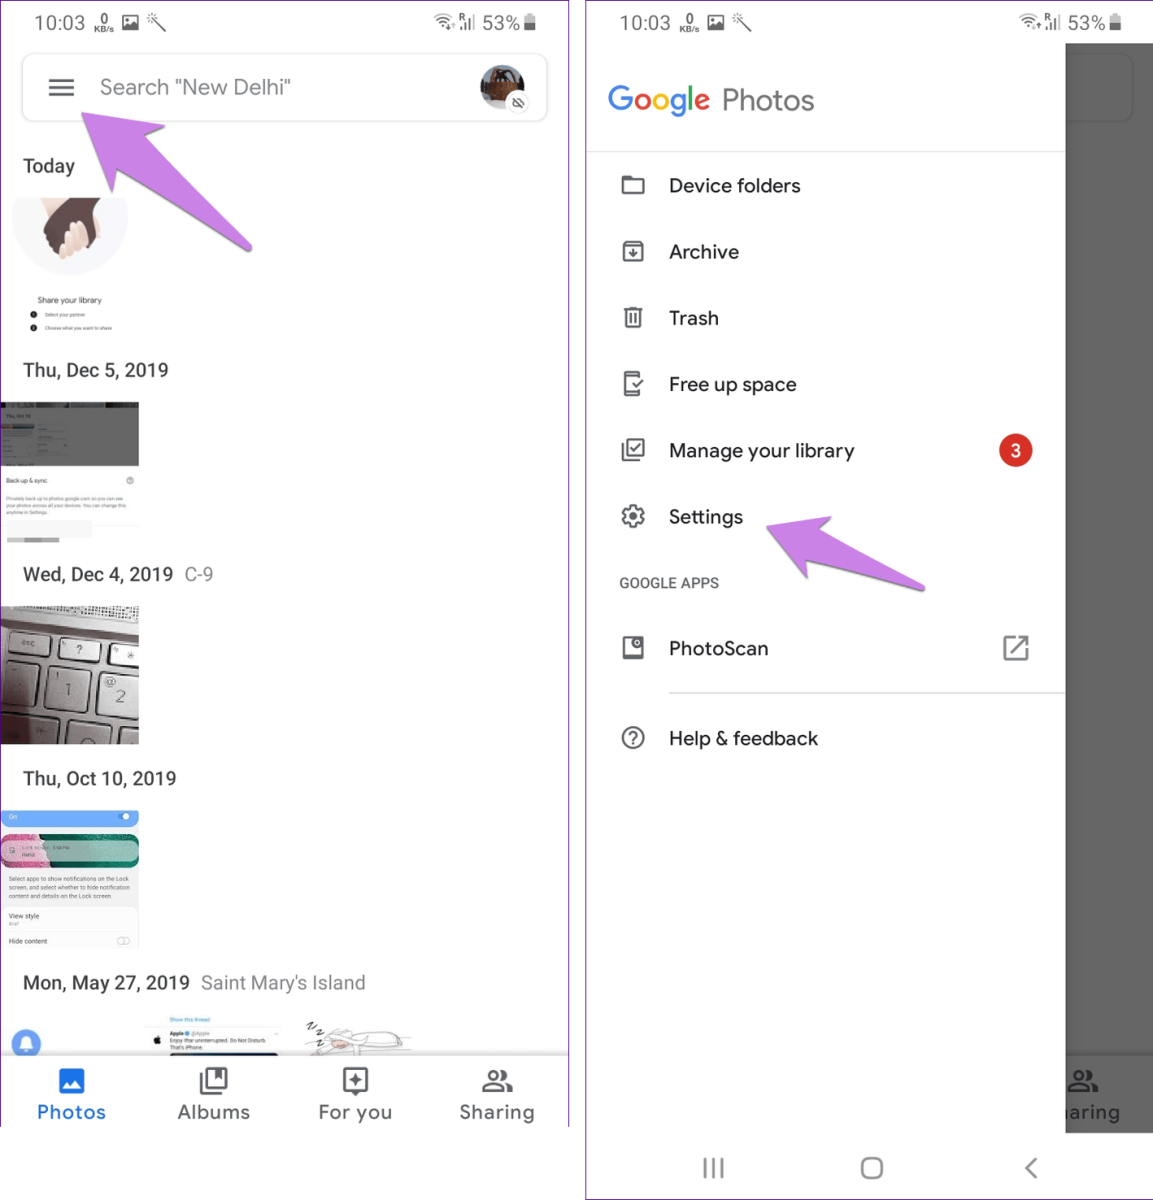The image size is (1153, 1200).
Task: Open the Dec 5, 2019 screenshot thumbnail
Action: click(70, 472)
